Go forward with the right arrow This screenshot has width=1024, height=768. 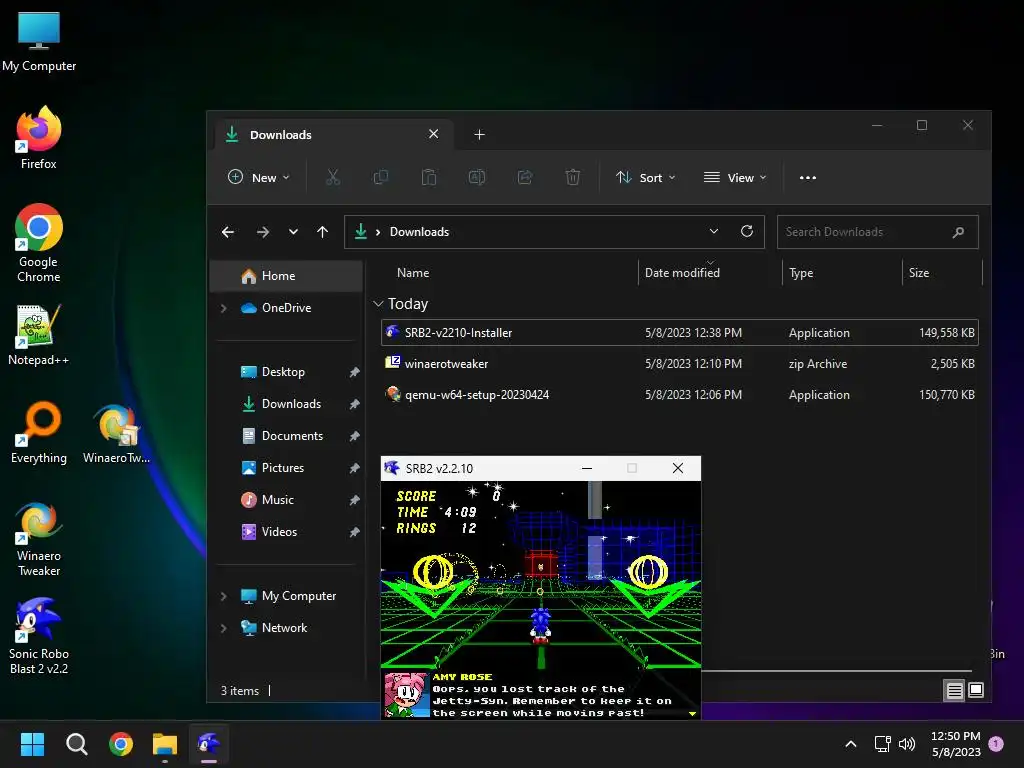[263, 232]
